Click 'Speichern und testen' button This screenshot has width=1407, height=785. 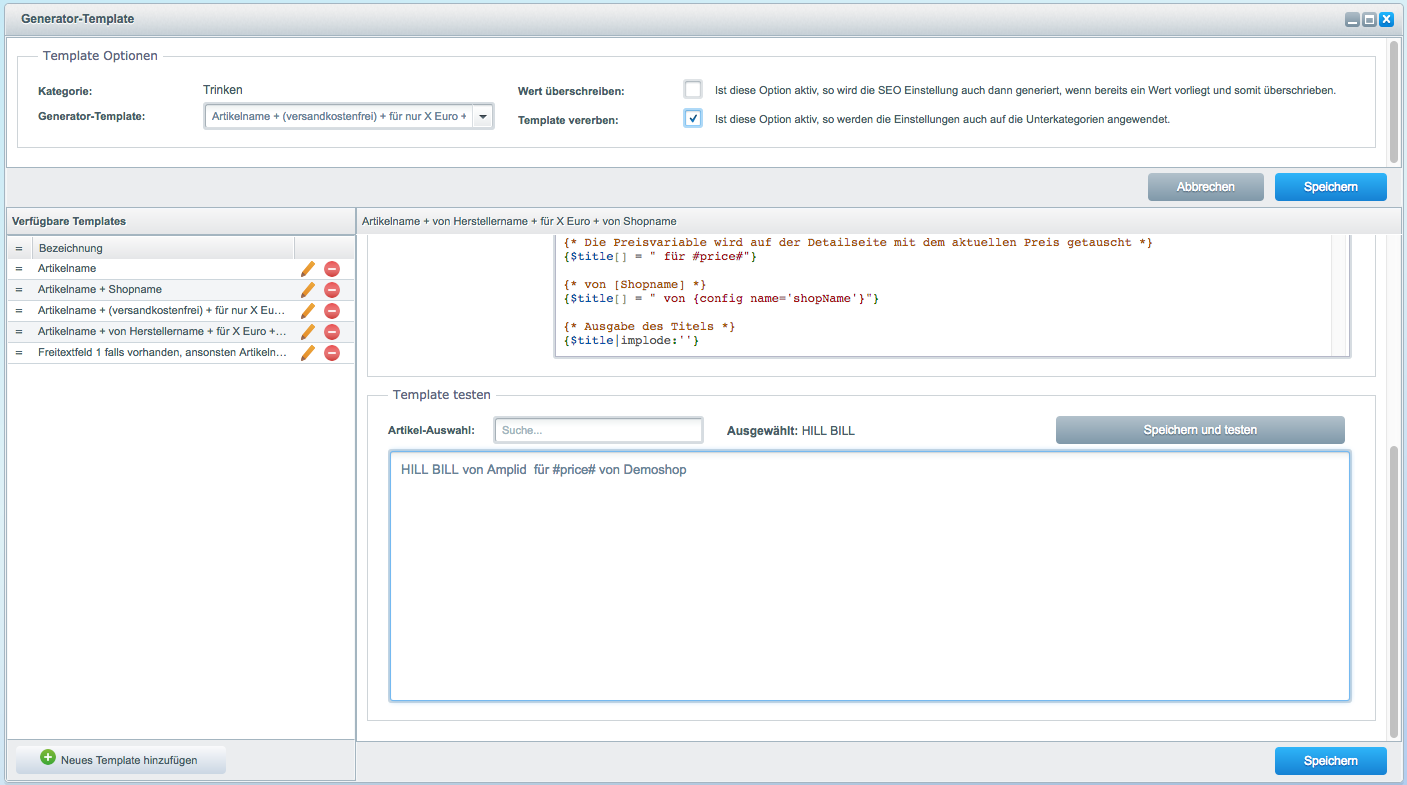pos(1200,430)
